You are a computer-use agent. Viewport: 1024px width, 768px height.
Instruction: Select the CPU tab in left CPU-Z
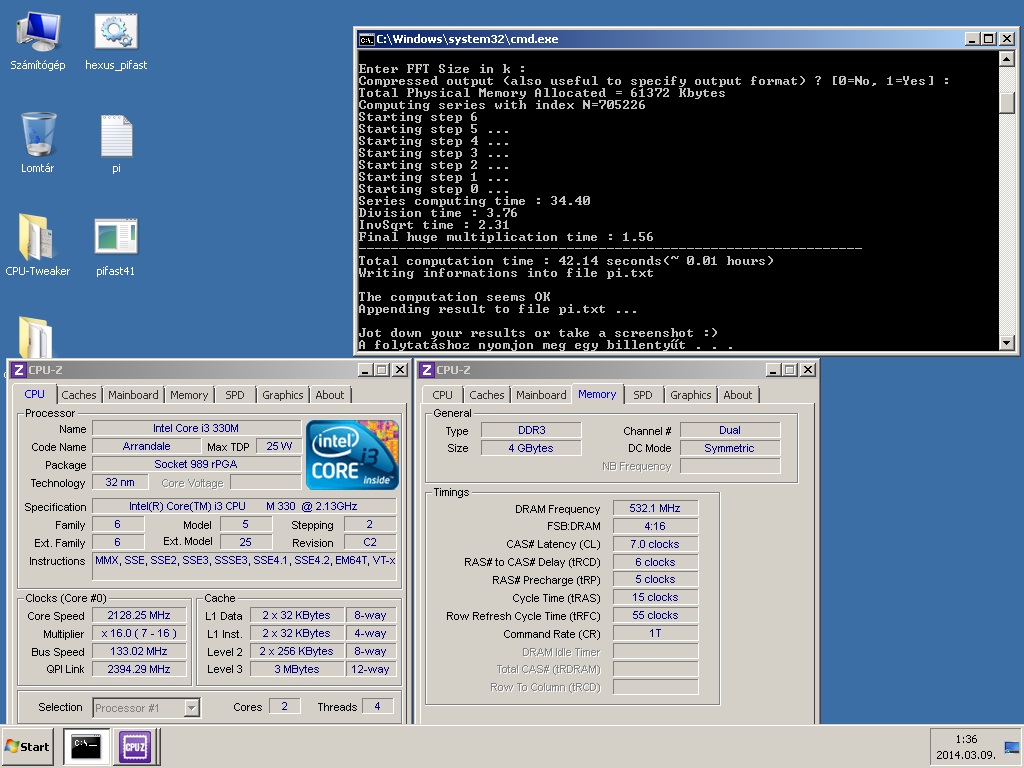[x=35, y=394]
